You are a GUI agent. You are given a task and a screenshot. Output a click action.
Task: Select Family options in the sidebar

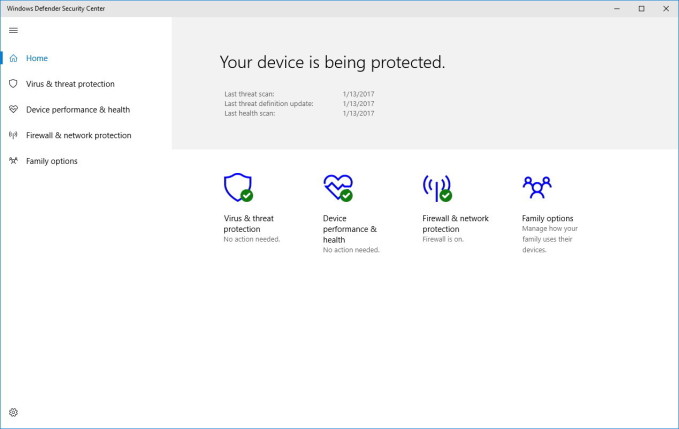point(52,161)
